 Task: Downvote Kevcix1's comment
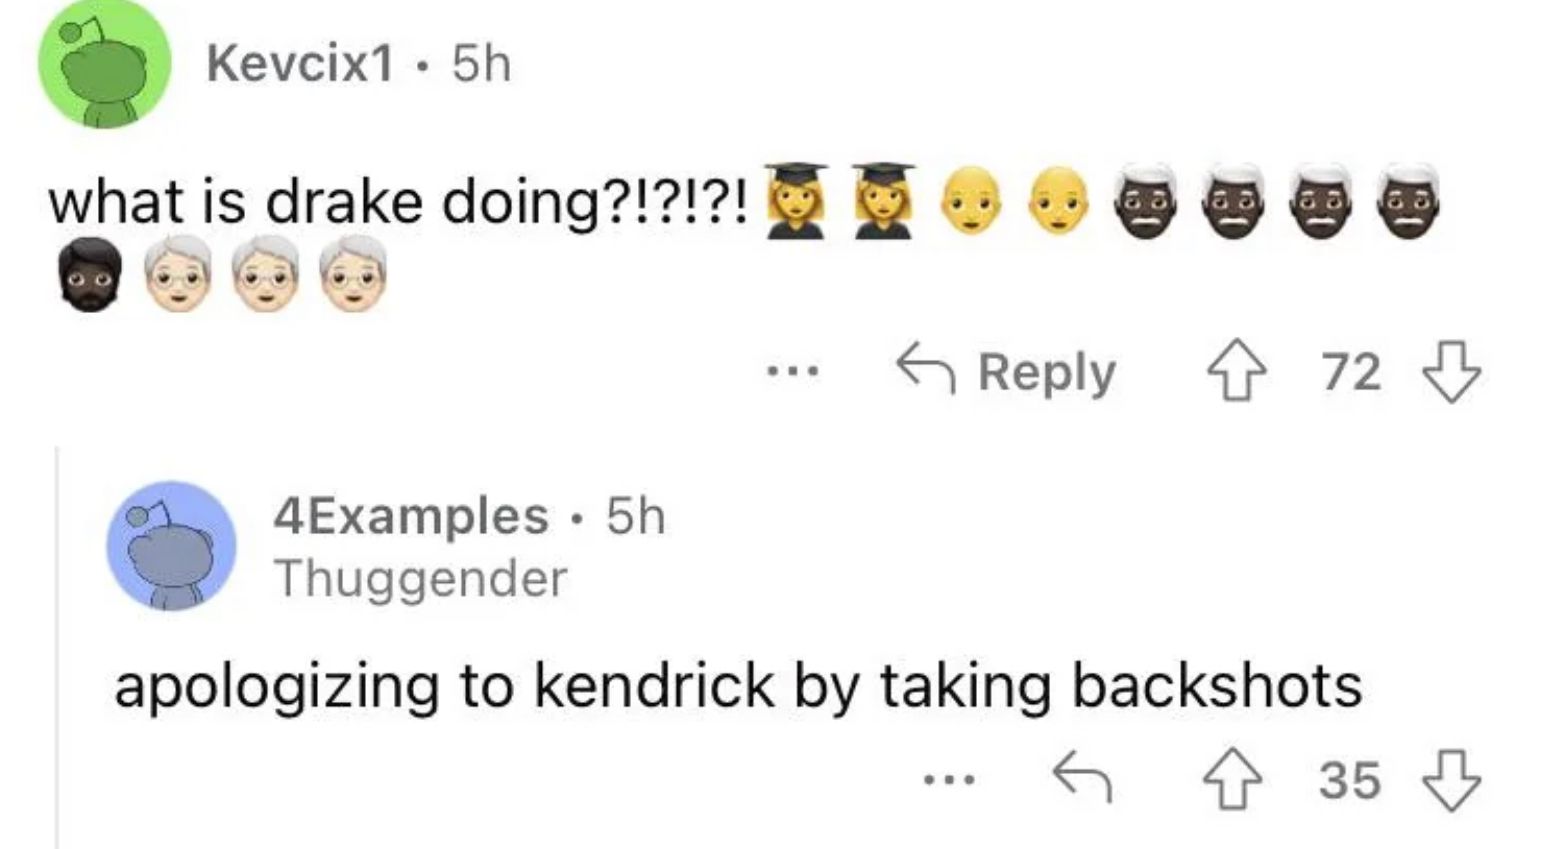point(1450,373)
